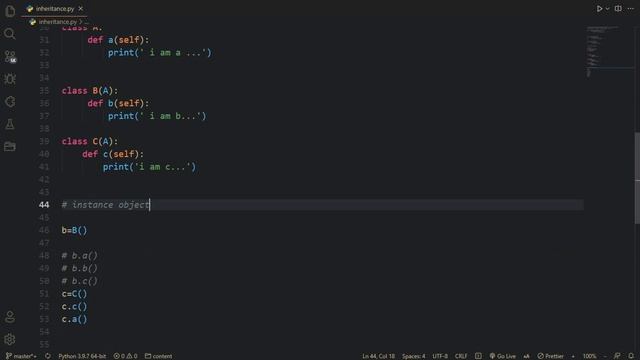Viewport: 640px width, 360px height.
Task: Open run options dropdown arrow
Action: point(607,9)
